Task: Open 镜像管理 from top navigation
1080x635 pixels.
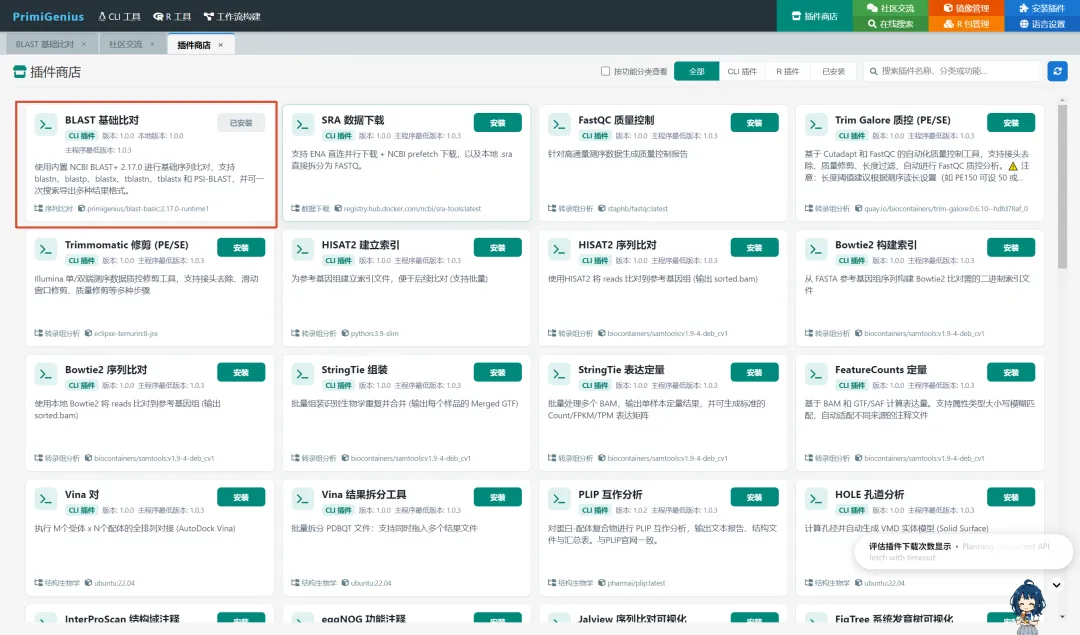Action: tap(966, 8)
